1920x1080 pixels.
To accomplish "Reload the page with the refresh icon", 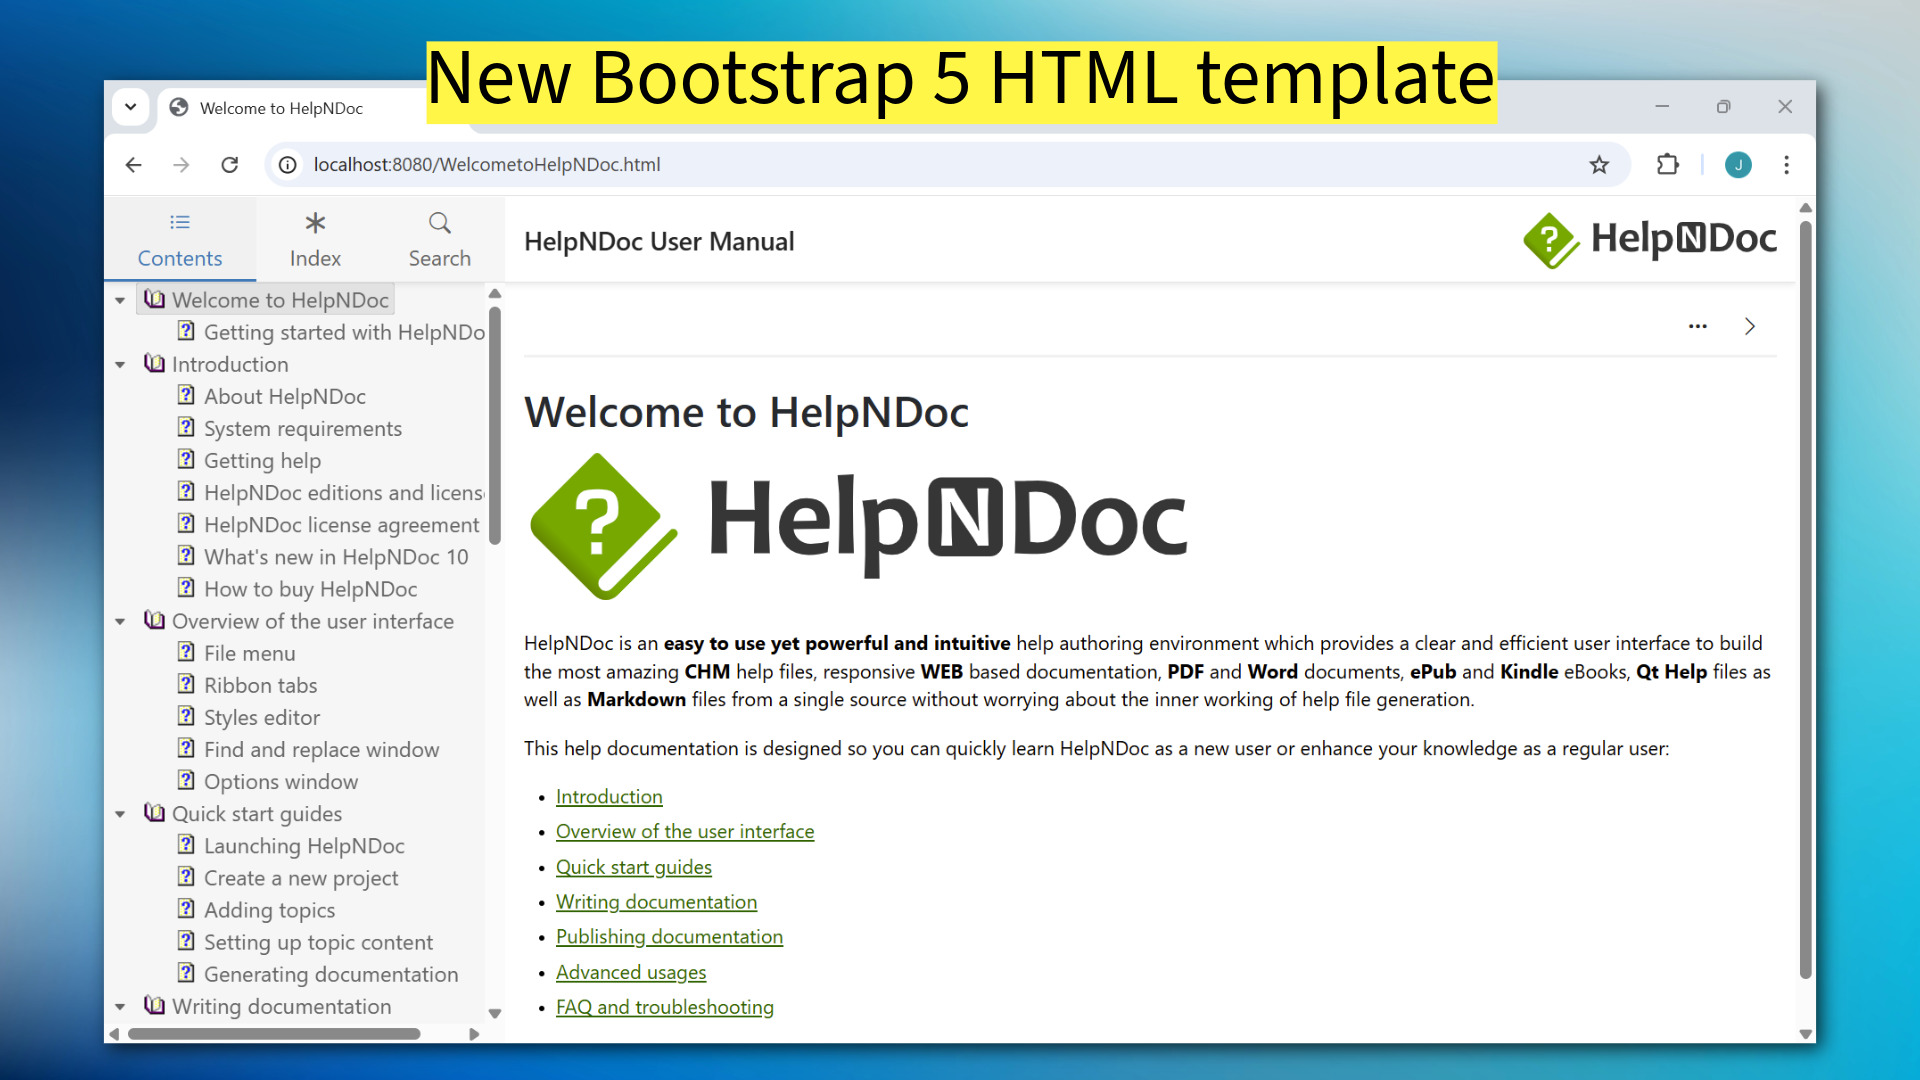I will (230, 165).
